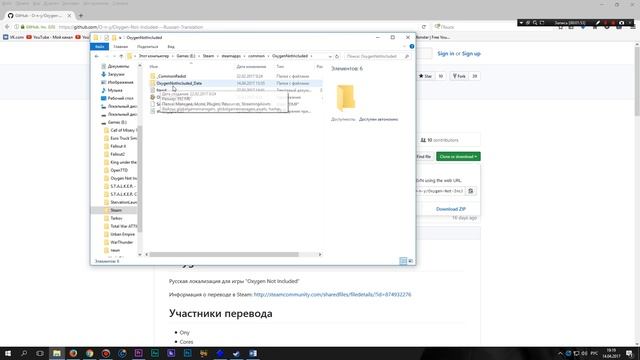The image size is (640, 360).
Task: Click Sign in link on GitHub page
Action: pos(445,53)
